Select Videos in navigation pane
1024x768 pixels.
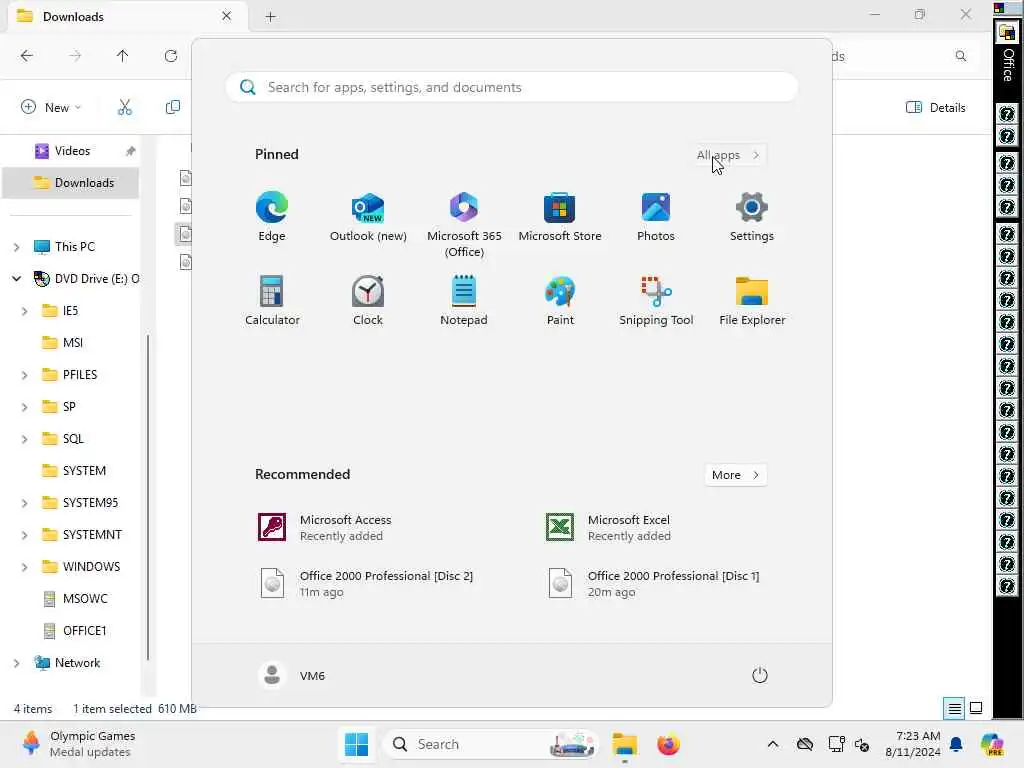pyautogui.click(x=71, y=151)
